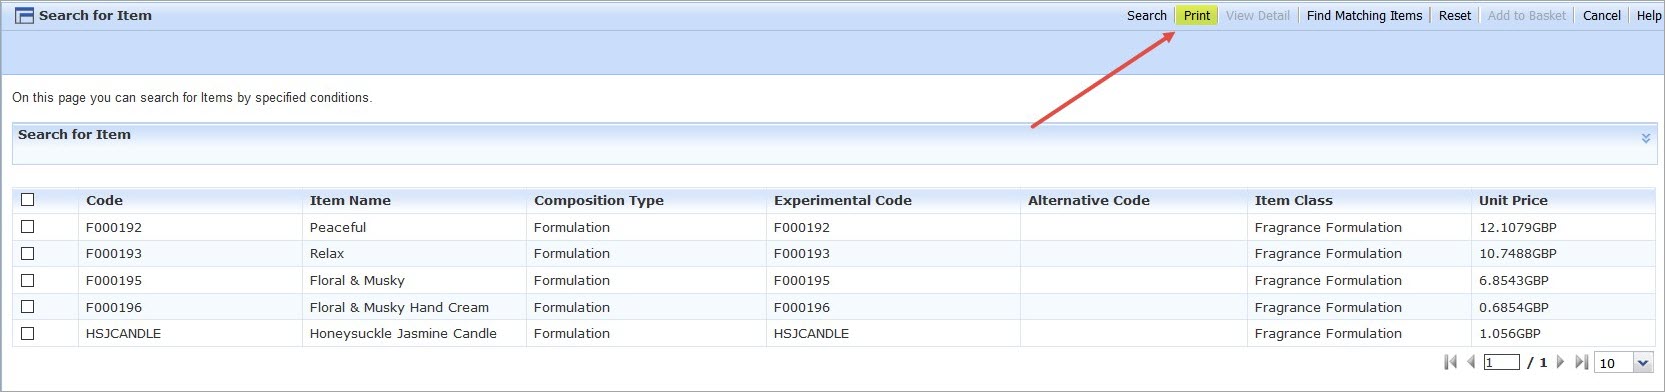This screenshot has width=1665, height=392.
Task: Sort by the Unit Price column header
Action: tap(1513, 200)
